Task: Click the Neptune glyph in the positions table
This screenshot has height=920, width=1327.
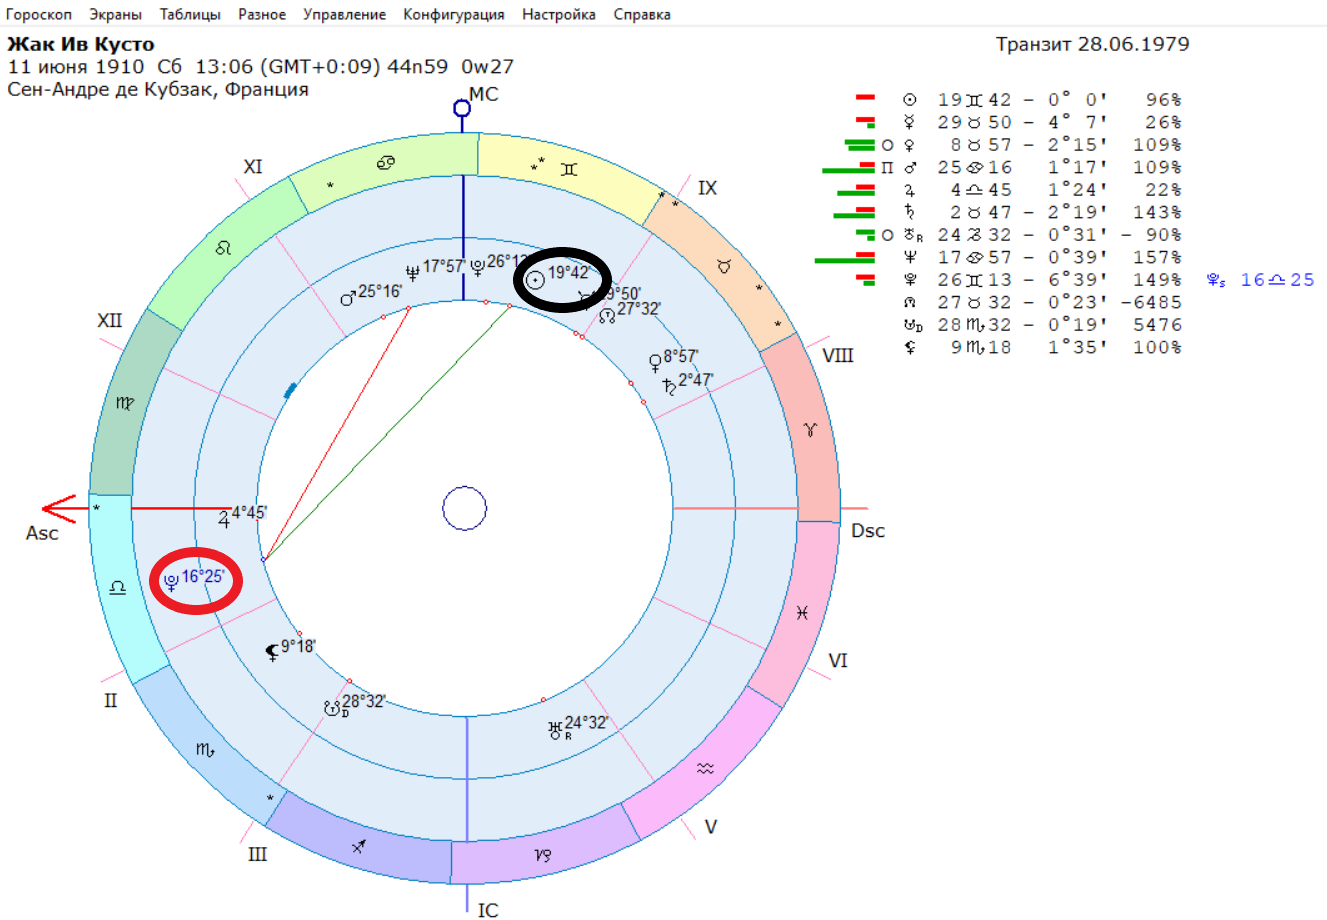Action: (910, 257)
